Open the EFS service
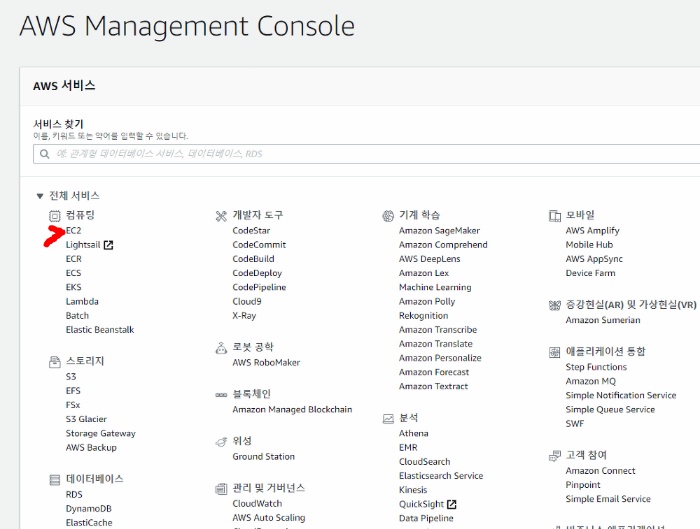Image resolution: width=700 pixels, height=529 pixels. pos(73,391)
